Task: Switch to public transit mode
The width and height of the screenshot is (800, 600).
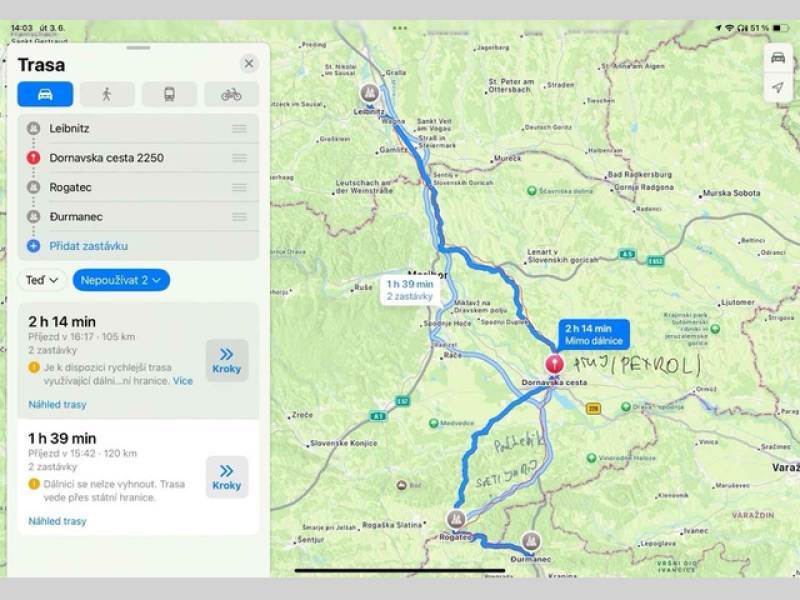Action: (x=169, y=94)
